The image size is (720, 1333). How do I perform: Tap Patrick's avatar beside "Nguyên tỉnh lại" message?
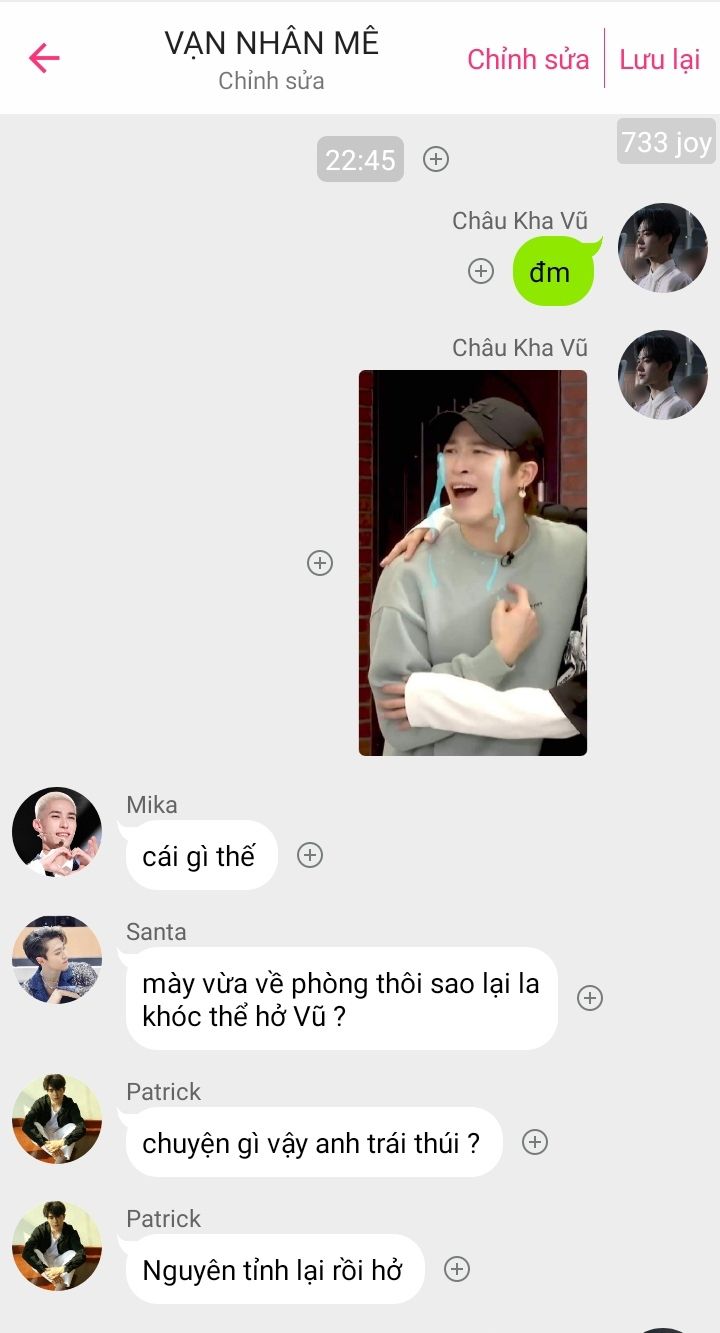tap(57, 1246)
